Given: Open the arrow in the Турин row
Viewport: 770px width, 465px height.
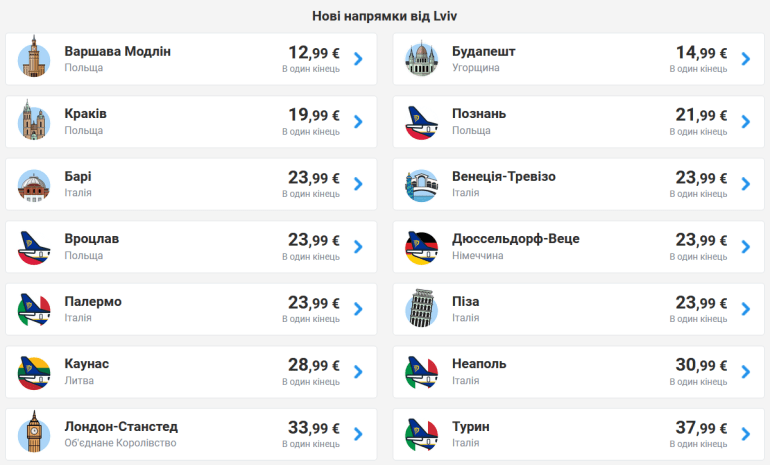Looking at the screenshot, I should pos(745,434).
